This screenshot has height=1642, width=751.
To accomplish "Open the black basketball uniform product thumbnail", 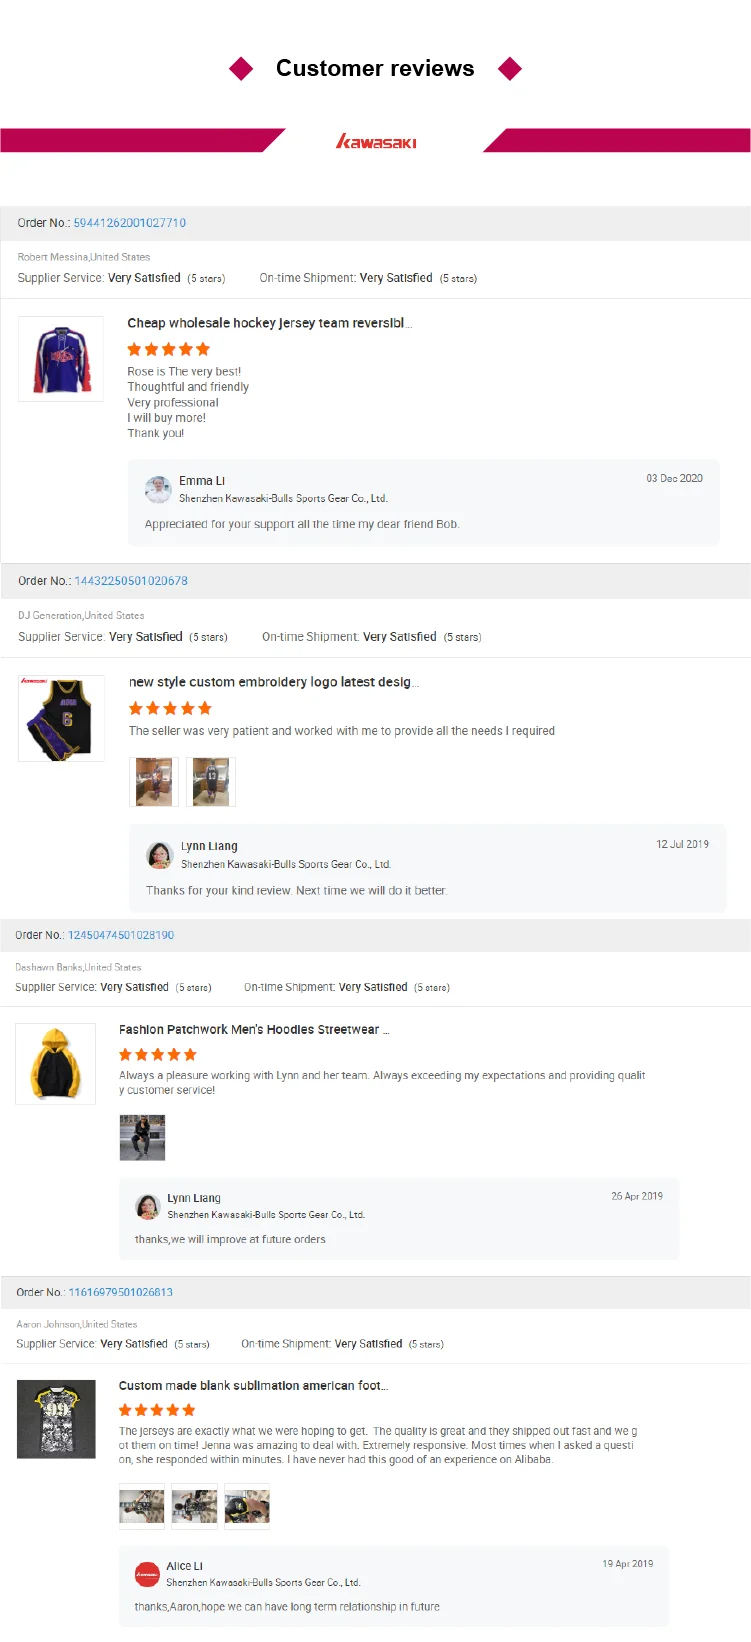I will pyautogui.click(x=61, y=718).
